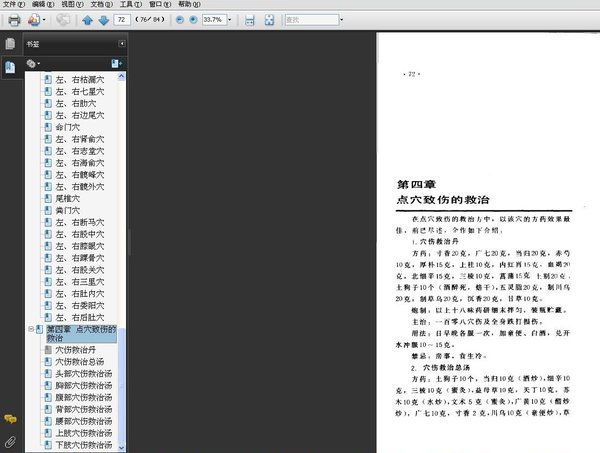600x453 pixels.
Task: Click the page number field showing 72
Action: pos(122,20)
